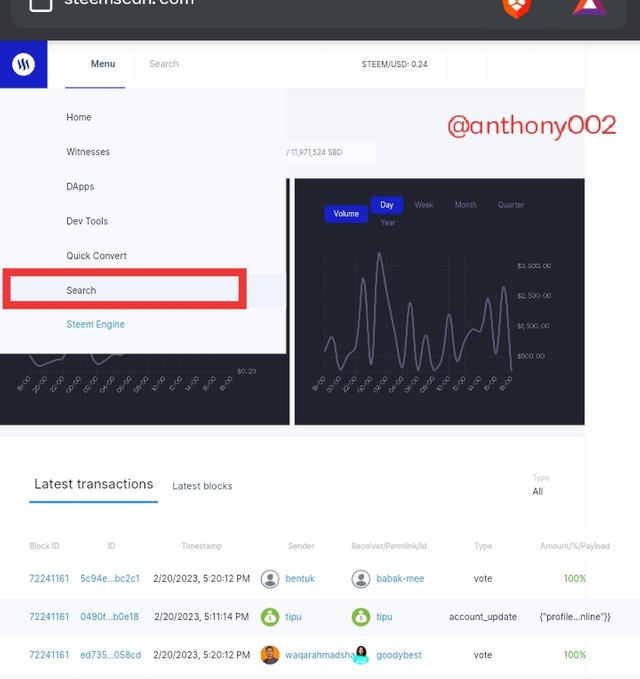Click bentuk's sender avatar icon
Viewport: 640px width, 679px height.
coord(270,579)
